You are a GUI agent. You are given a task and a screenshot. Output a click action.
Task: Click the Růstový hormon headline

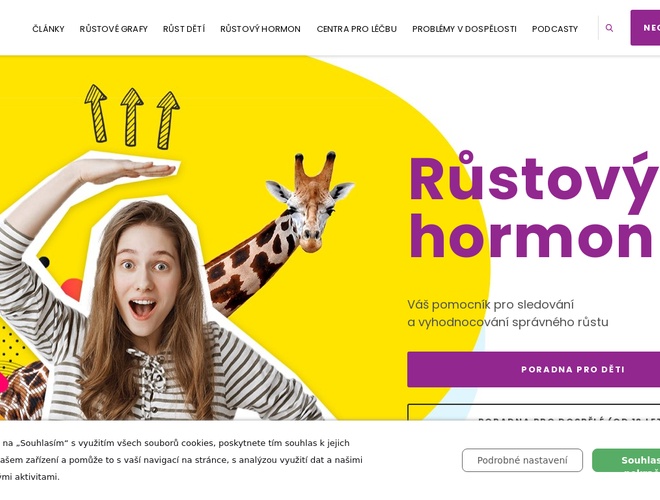[x=532, y=206]
